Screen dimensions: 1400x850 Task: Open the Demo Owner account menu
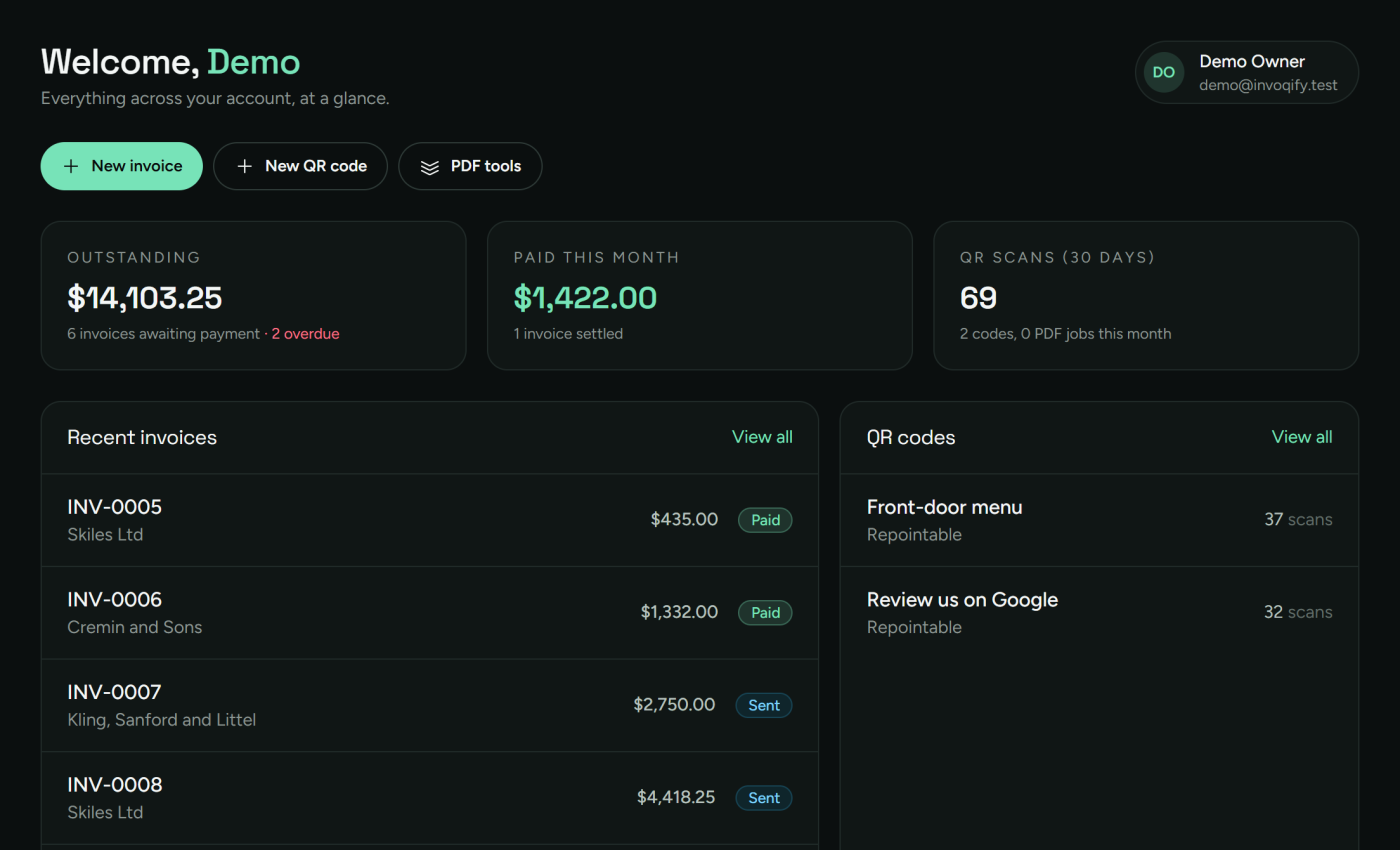(1247, 72)
